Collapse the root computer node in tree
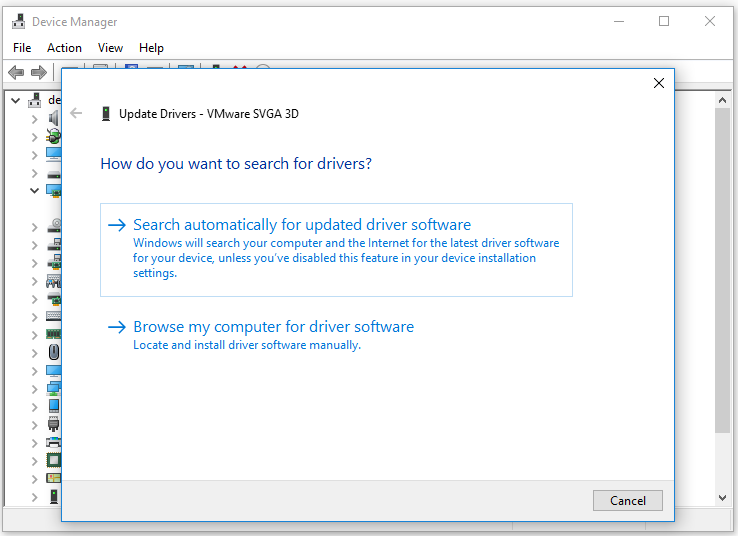738x536 pixels. click(x=16, y=100)
